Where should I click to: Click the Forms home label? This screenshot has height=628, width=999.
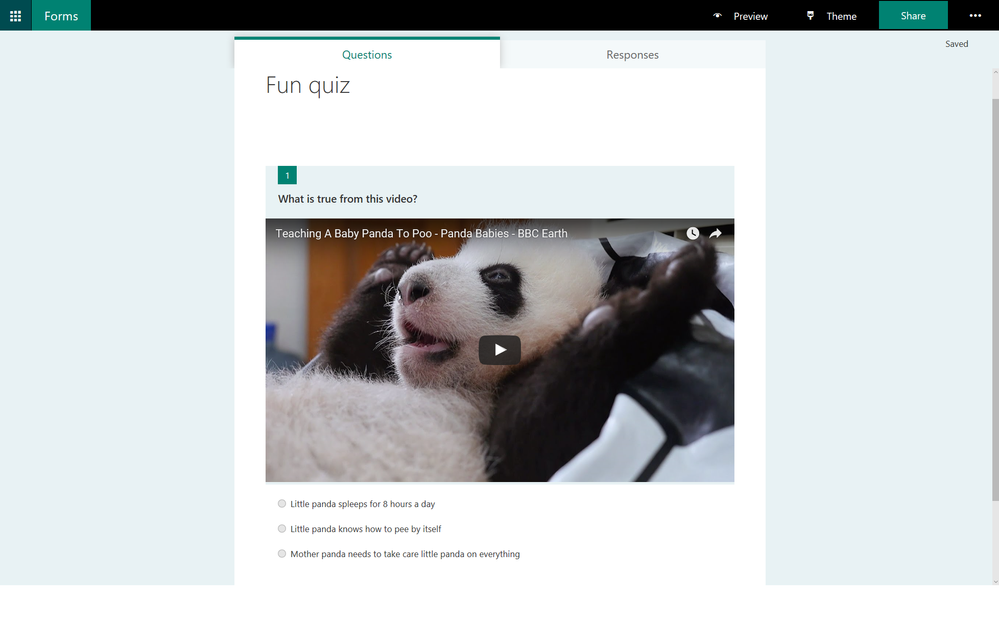[61, 16]
